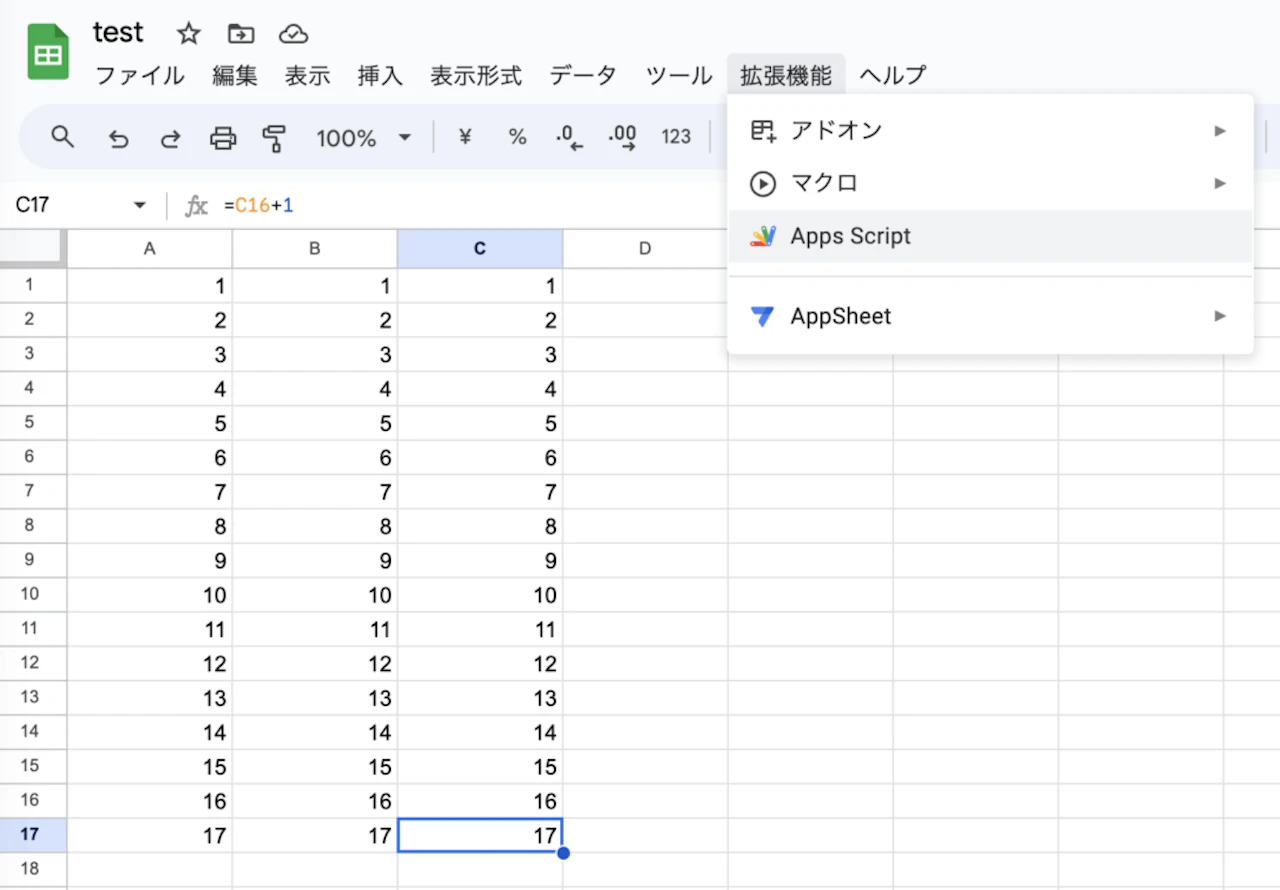
Task: Select the paint format tool
Action: pyautogui.click(x=274, y=138)
